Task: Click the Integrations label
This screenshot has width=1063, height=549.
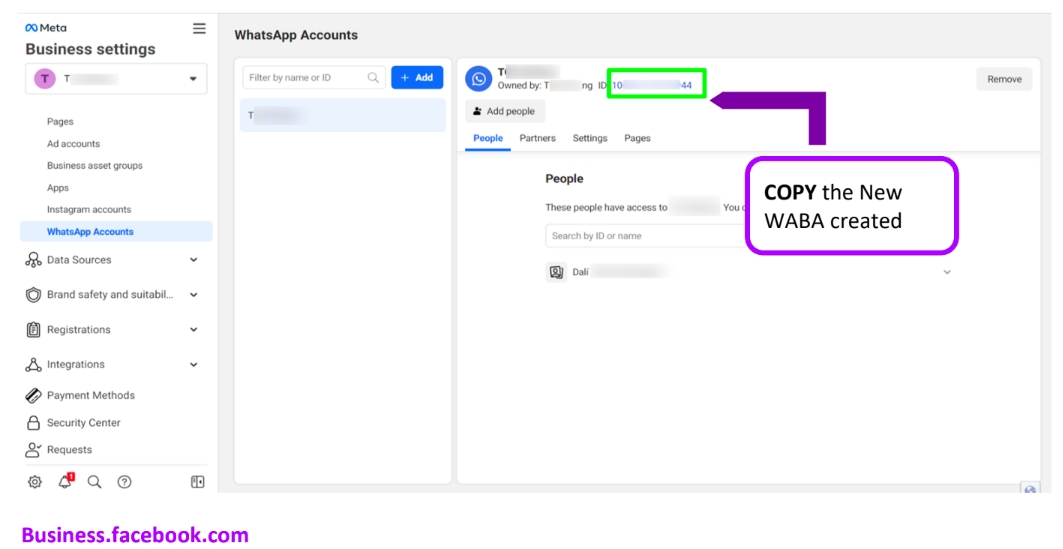Action: point(76,365)
